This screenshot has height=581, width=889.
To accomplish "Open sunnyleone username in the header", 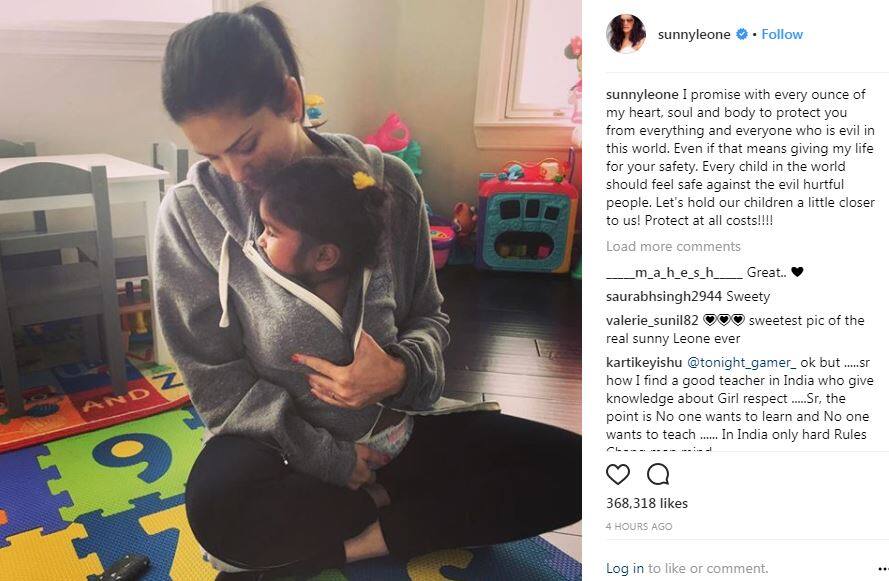I will click(x=694, y=35).
